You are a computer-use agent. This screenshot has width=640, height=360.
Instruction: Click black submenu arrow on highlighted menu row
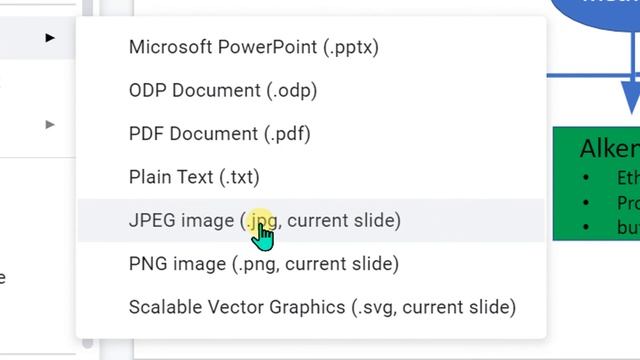50,38
